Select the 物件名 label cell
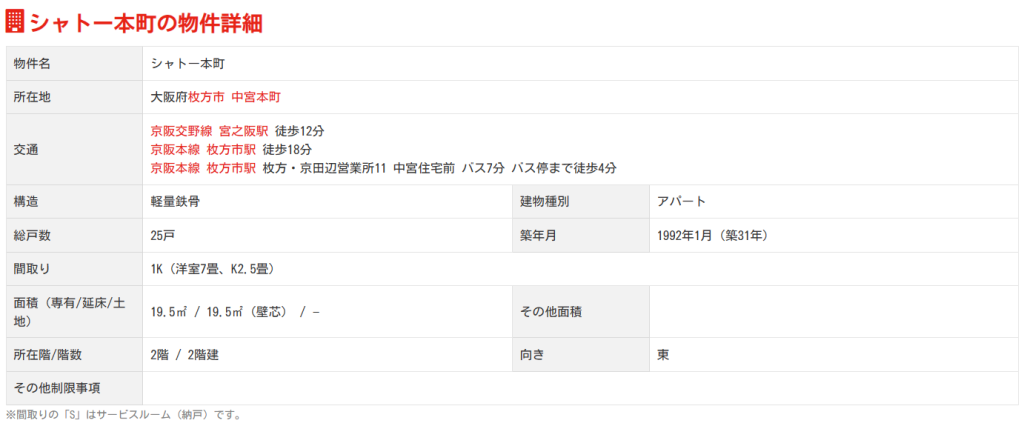1024x426 pixels. [x=32, y=63]
